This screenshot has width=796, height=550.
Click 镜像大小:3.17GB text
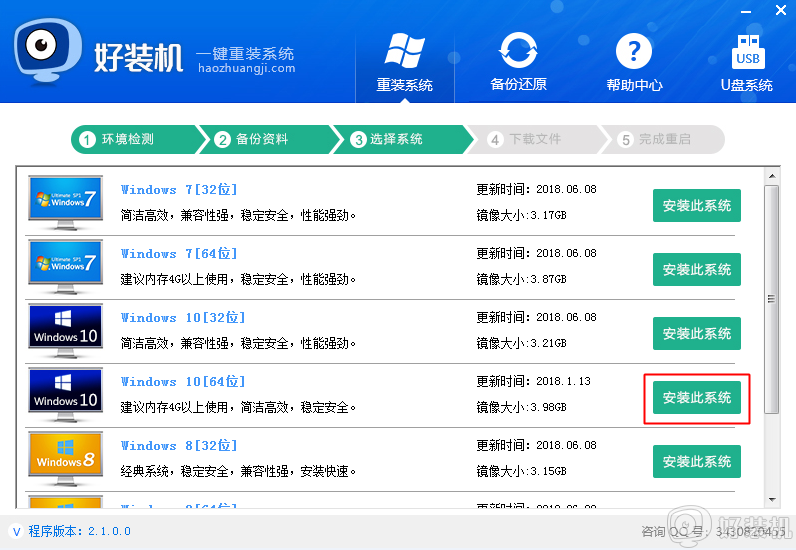[x=521, y=215]
